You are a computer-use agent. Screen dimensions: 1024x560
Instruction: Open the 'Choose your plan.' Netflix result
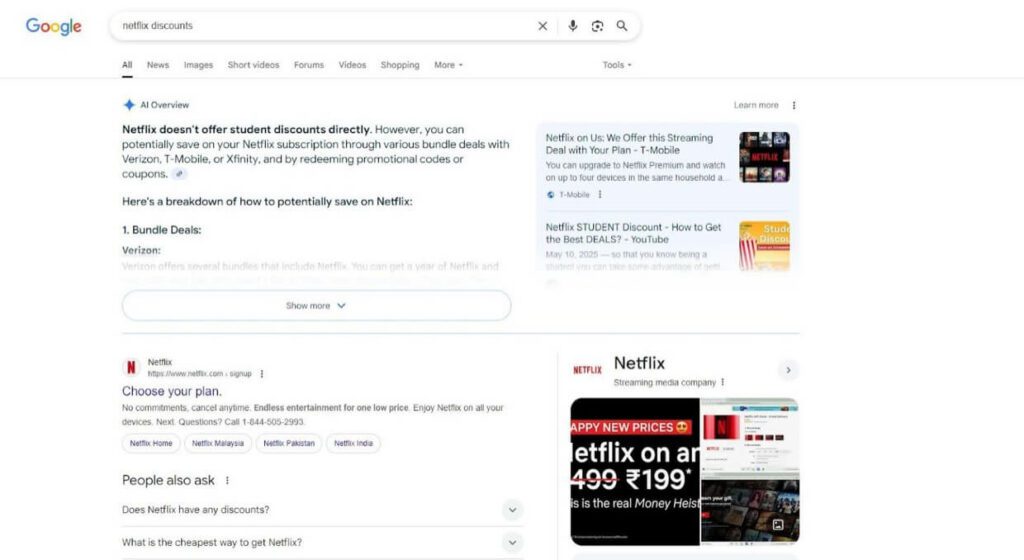tap(172, 391)
